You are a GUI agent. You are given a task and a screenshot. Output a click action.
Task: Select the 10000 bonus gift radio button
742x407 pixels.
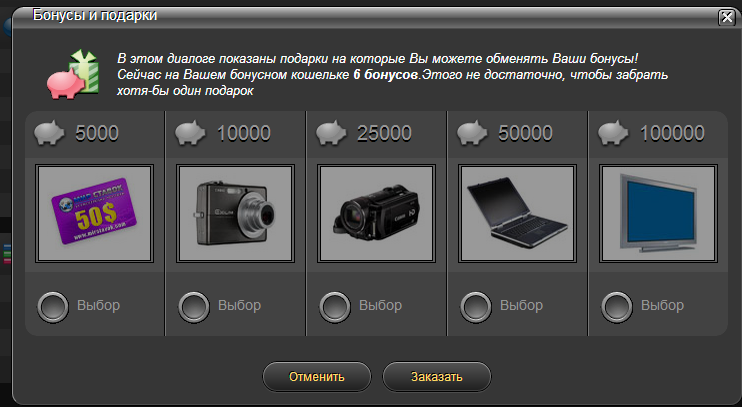tap(194, 307)
